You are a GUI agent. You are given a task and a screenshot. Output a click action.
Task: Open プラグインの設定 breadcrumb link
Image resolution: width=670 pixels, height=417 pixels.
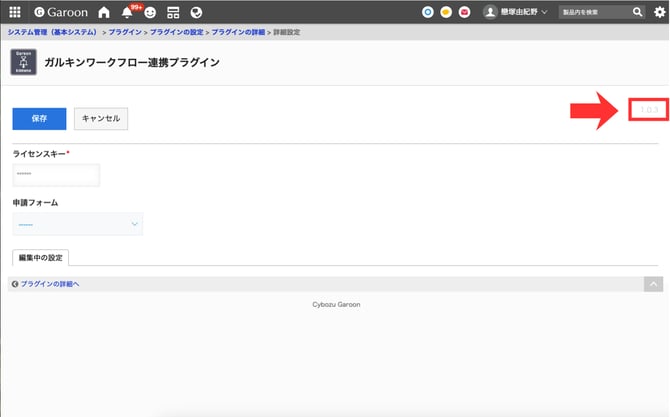(177, 33)
